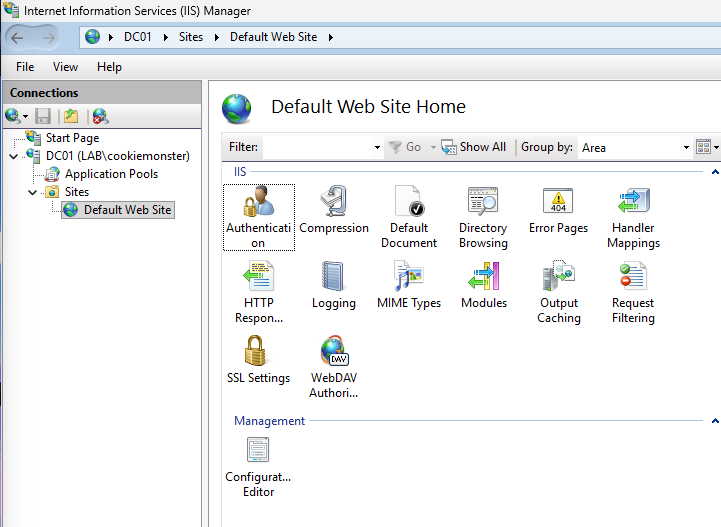Collapse the IIS section group
The image size is (721, 527).
pyautogui.click(x=715, y=172)
